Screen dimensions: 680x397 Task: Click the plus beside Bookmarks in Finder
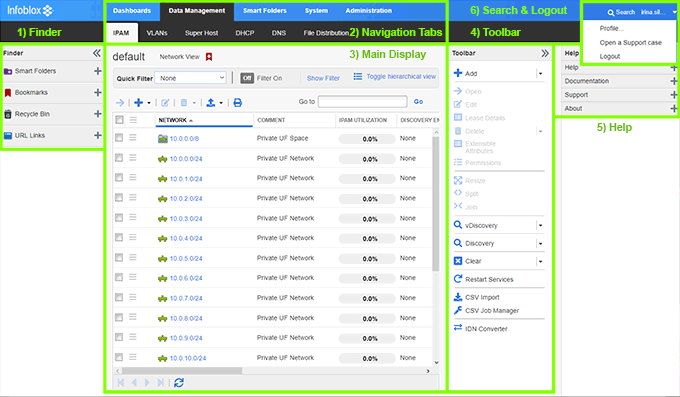(x=98, y=92)
